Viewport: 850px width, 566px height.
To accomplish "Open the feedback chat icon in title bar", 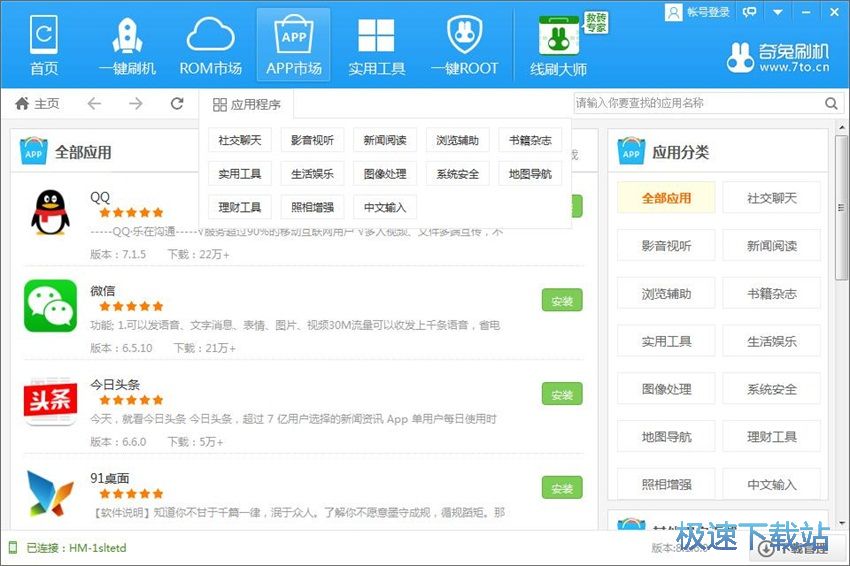I will pos(749,12).
